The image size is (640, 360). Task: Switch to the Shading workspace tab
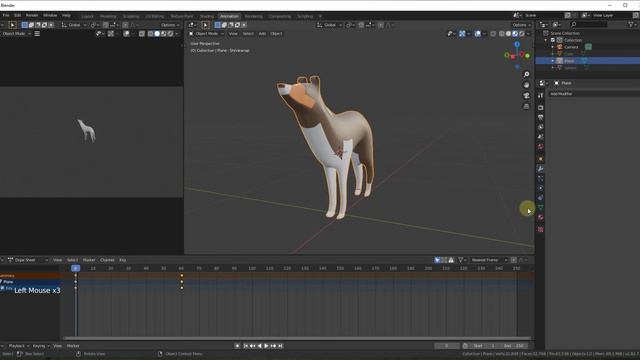click(x=207, y=16)
